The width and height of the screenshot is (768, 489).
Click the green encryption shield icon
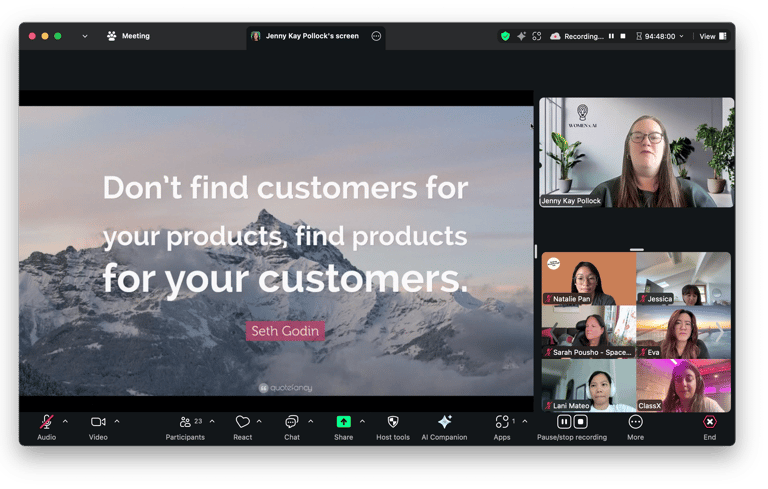click(505, 36)
